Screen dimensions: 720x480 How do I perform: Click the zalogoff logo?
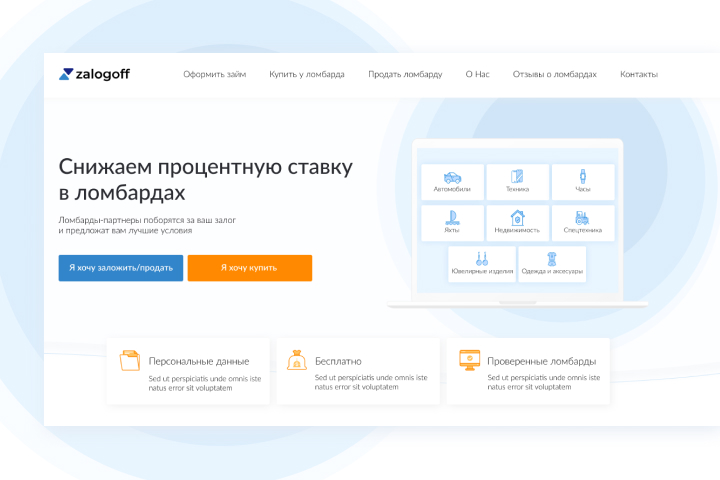click(94, 74)
